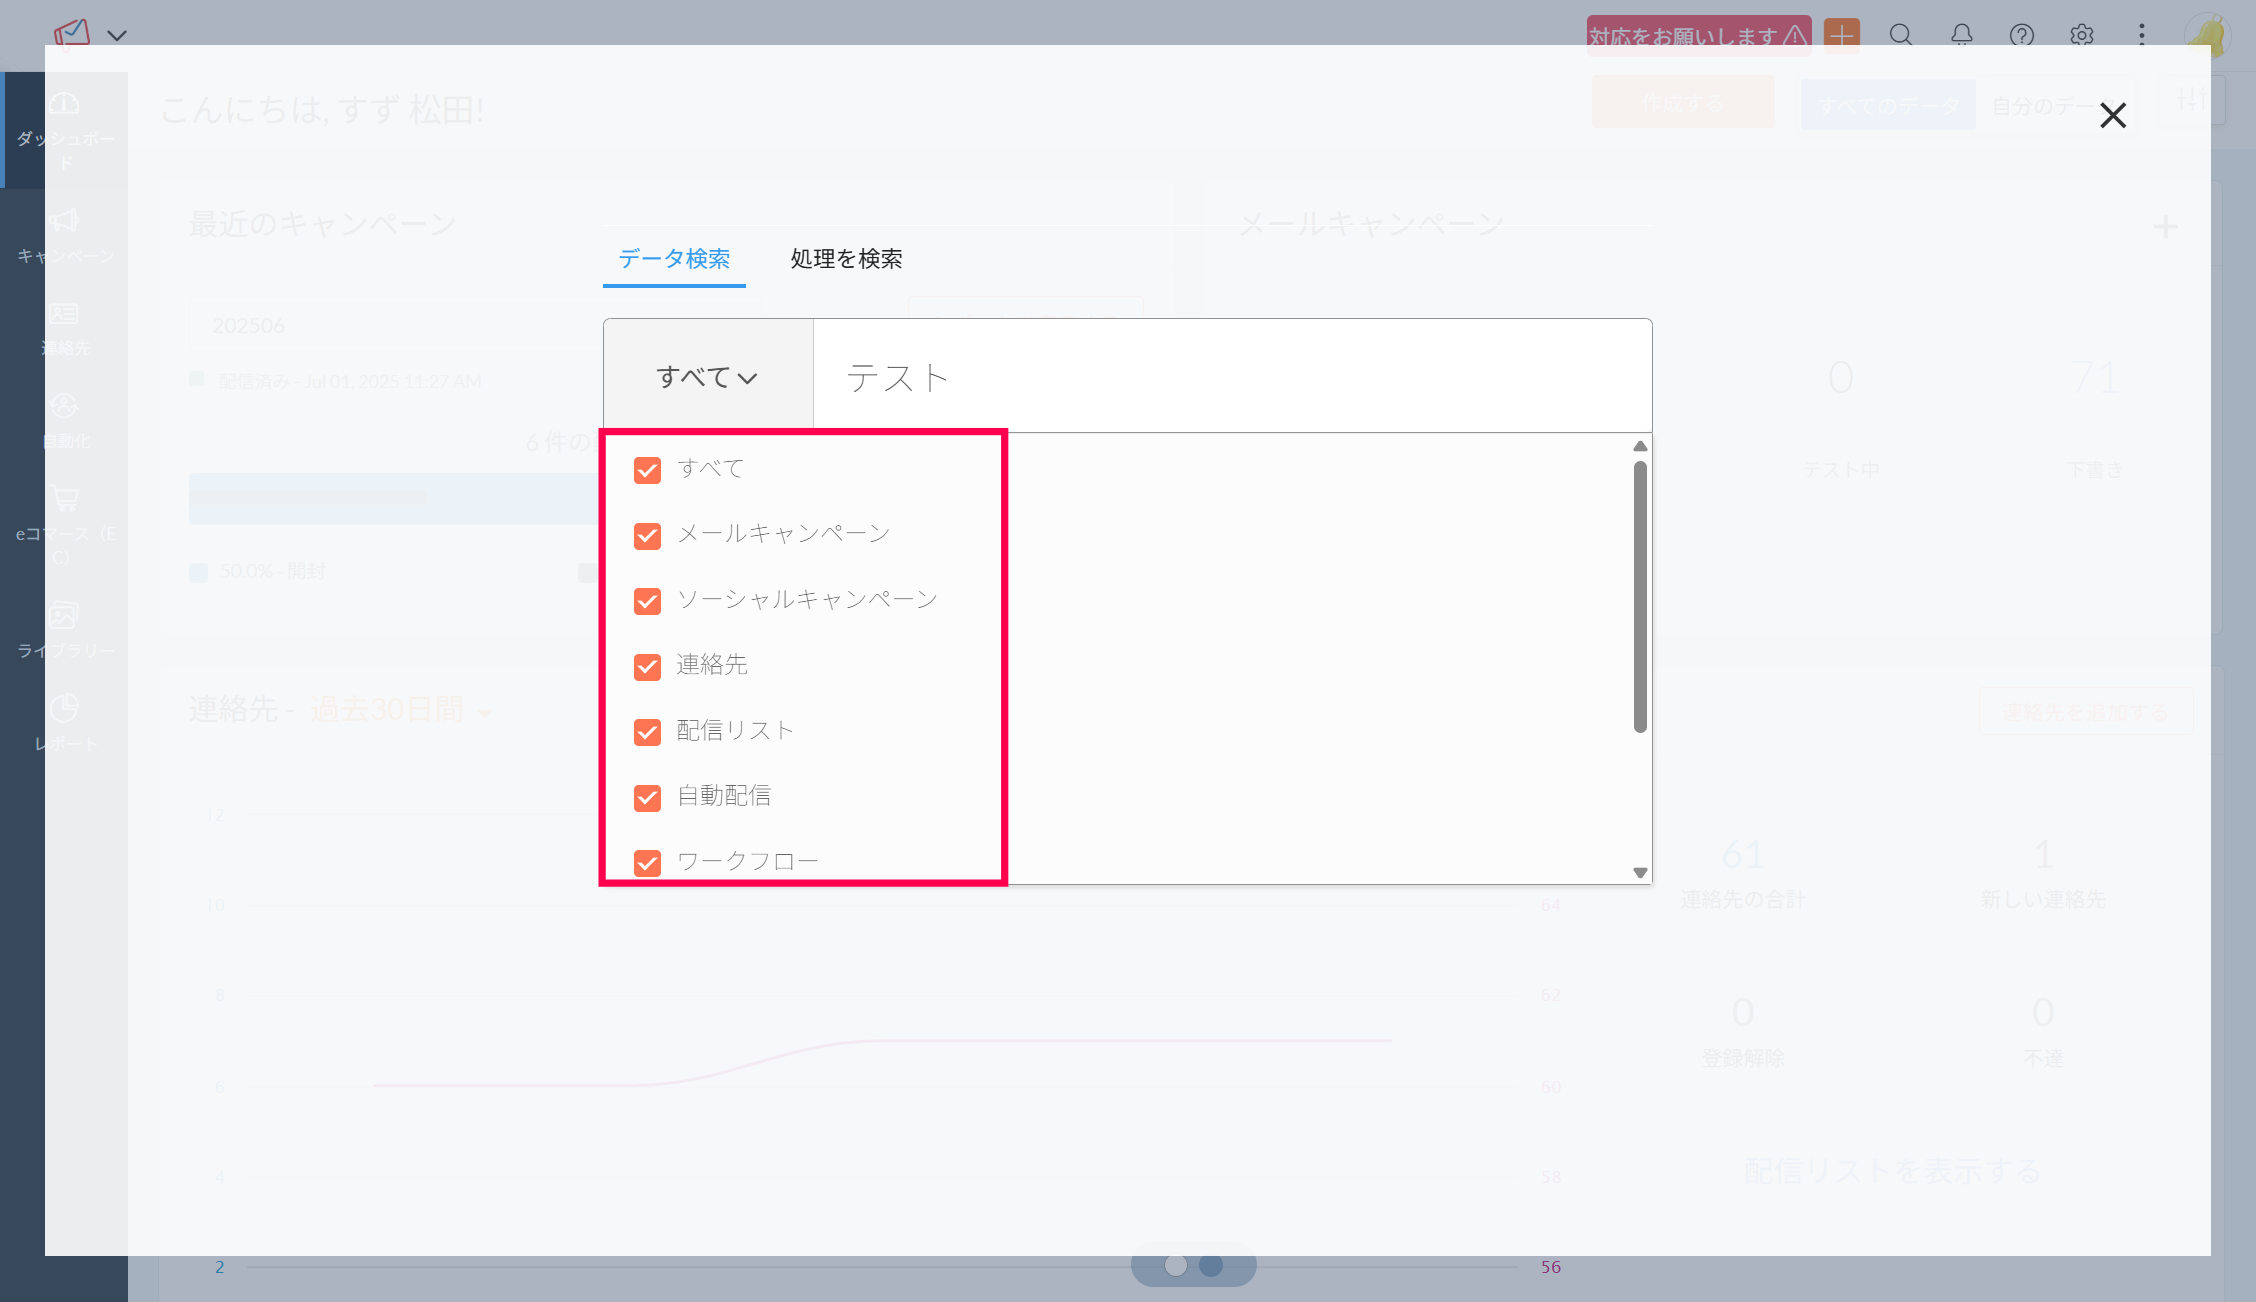Viewport: 2256px width, 1302px height.
Task: Click the search magnifier icon in top bar
Action: pyautogui.click(x=1901, y=35)
